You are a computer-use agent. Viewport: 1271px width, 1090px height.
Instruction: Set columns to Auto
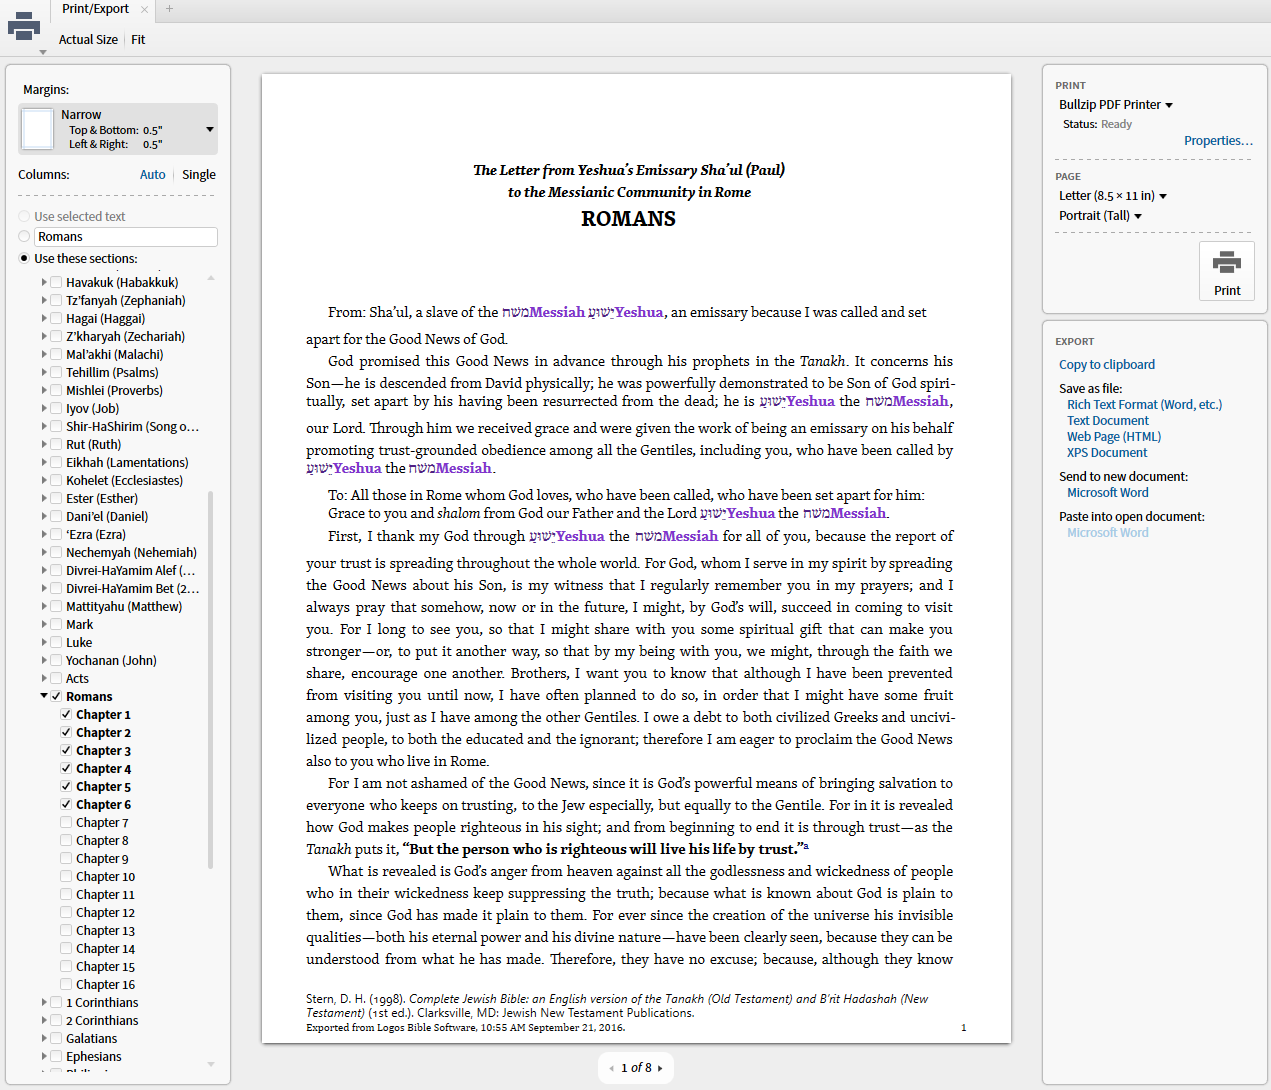coord(153,175)
